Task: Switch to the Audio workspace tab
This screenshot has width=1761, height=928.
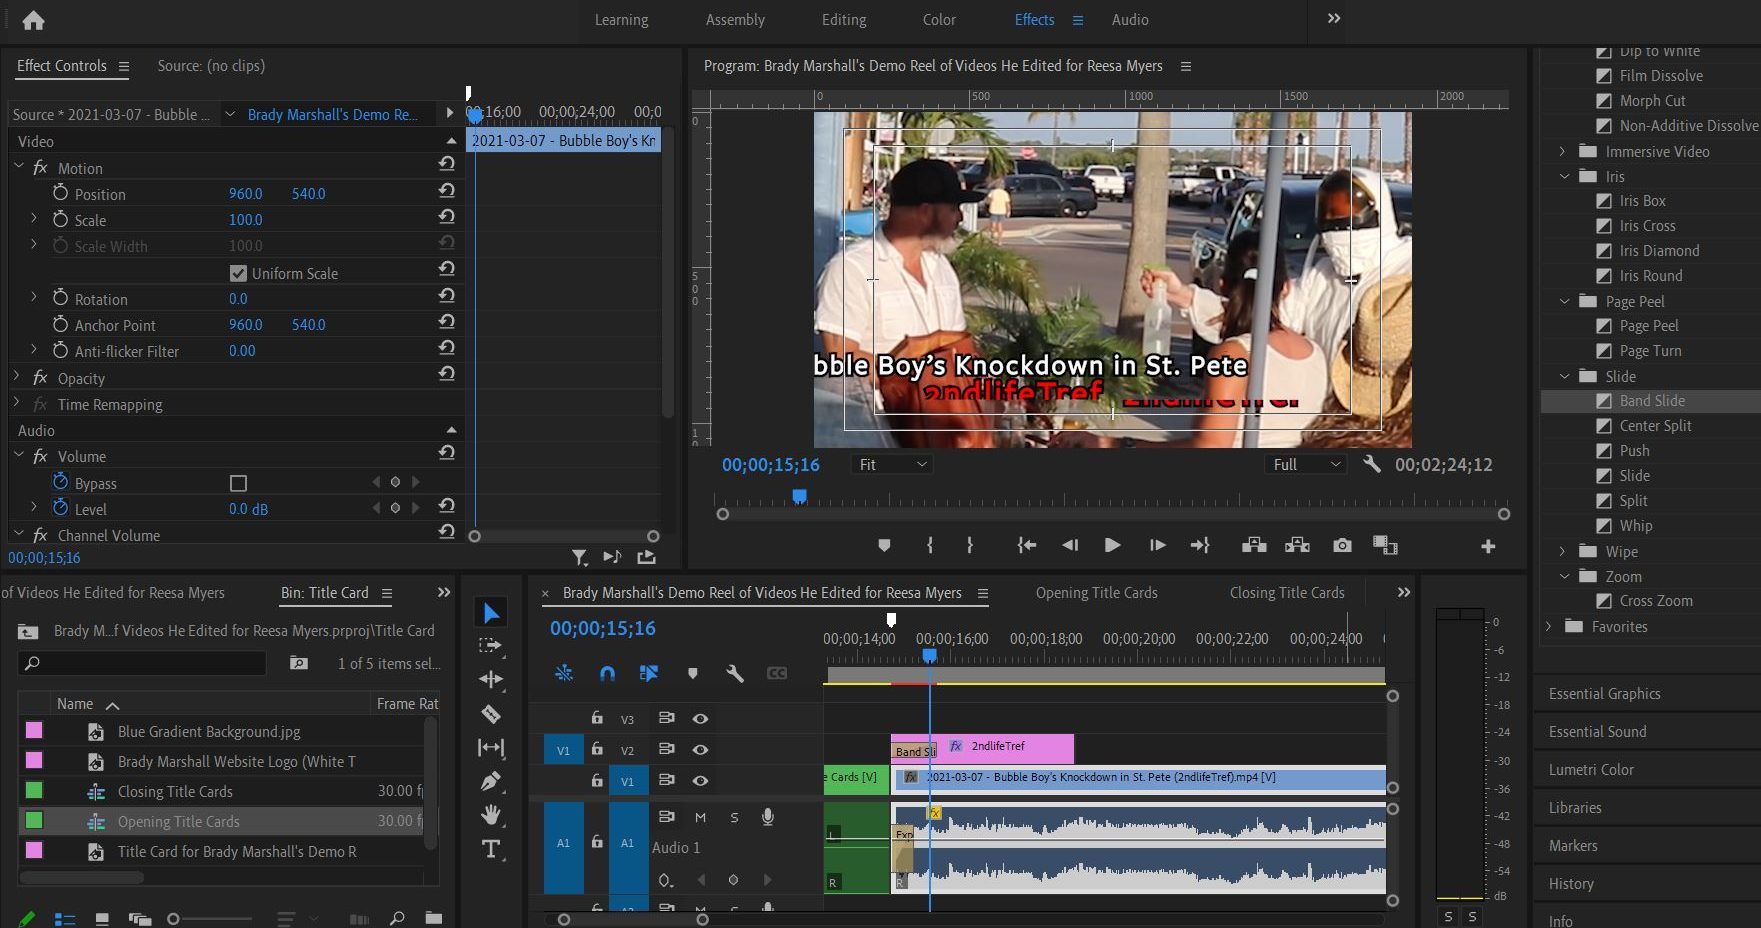Action: (x=1130, y=20)
